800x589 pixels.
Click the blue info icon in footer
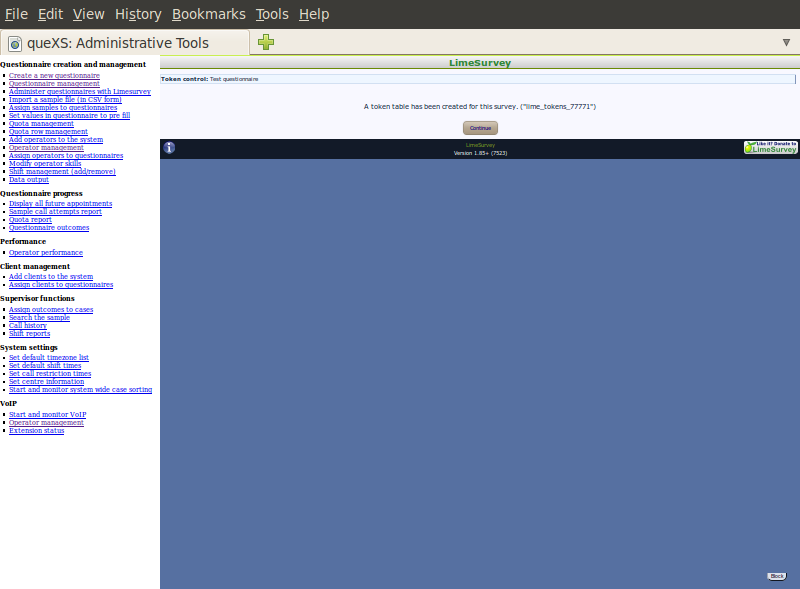[169, 148]
